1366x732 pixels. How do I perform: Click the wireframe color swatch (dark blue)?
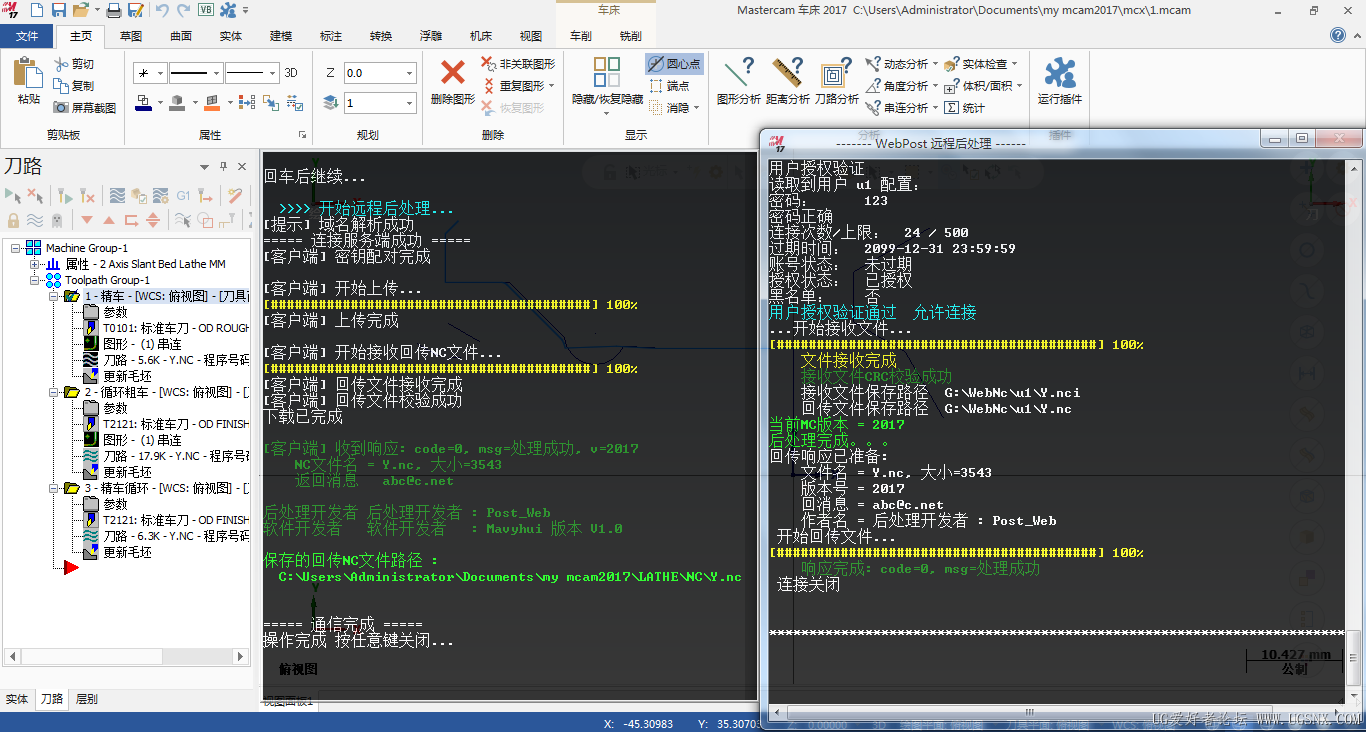click(x=143, y=103)
